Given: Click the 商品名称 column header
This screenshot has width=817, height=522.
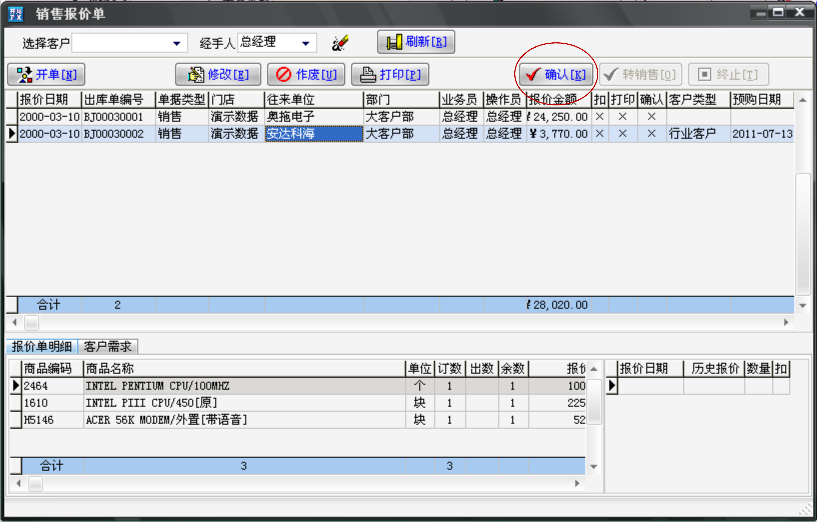Looking at the screenshot, I should pos(244,369).
